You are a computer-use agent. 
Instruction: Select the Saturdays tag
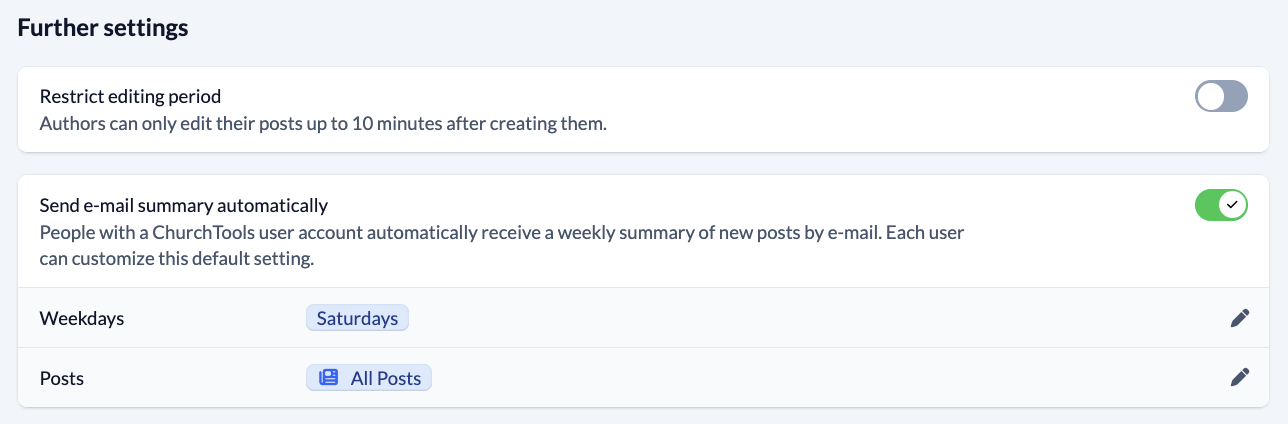(x=357, y=318)
